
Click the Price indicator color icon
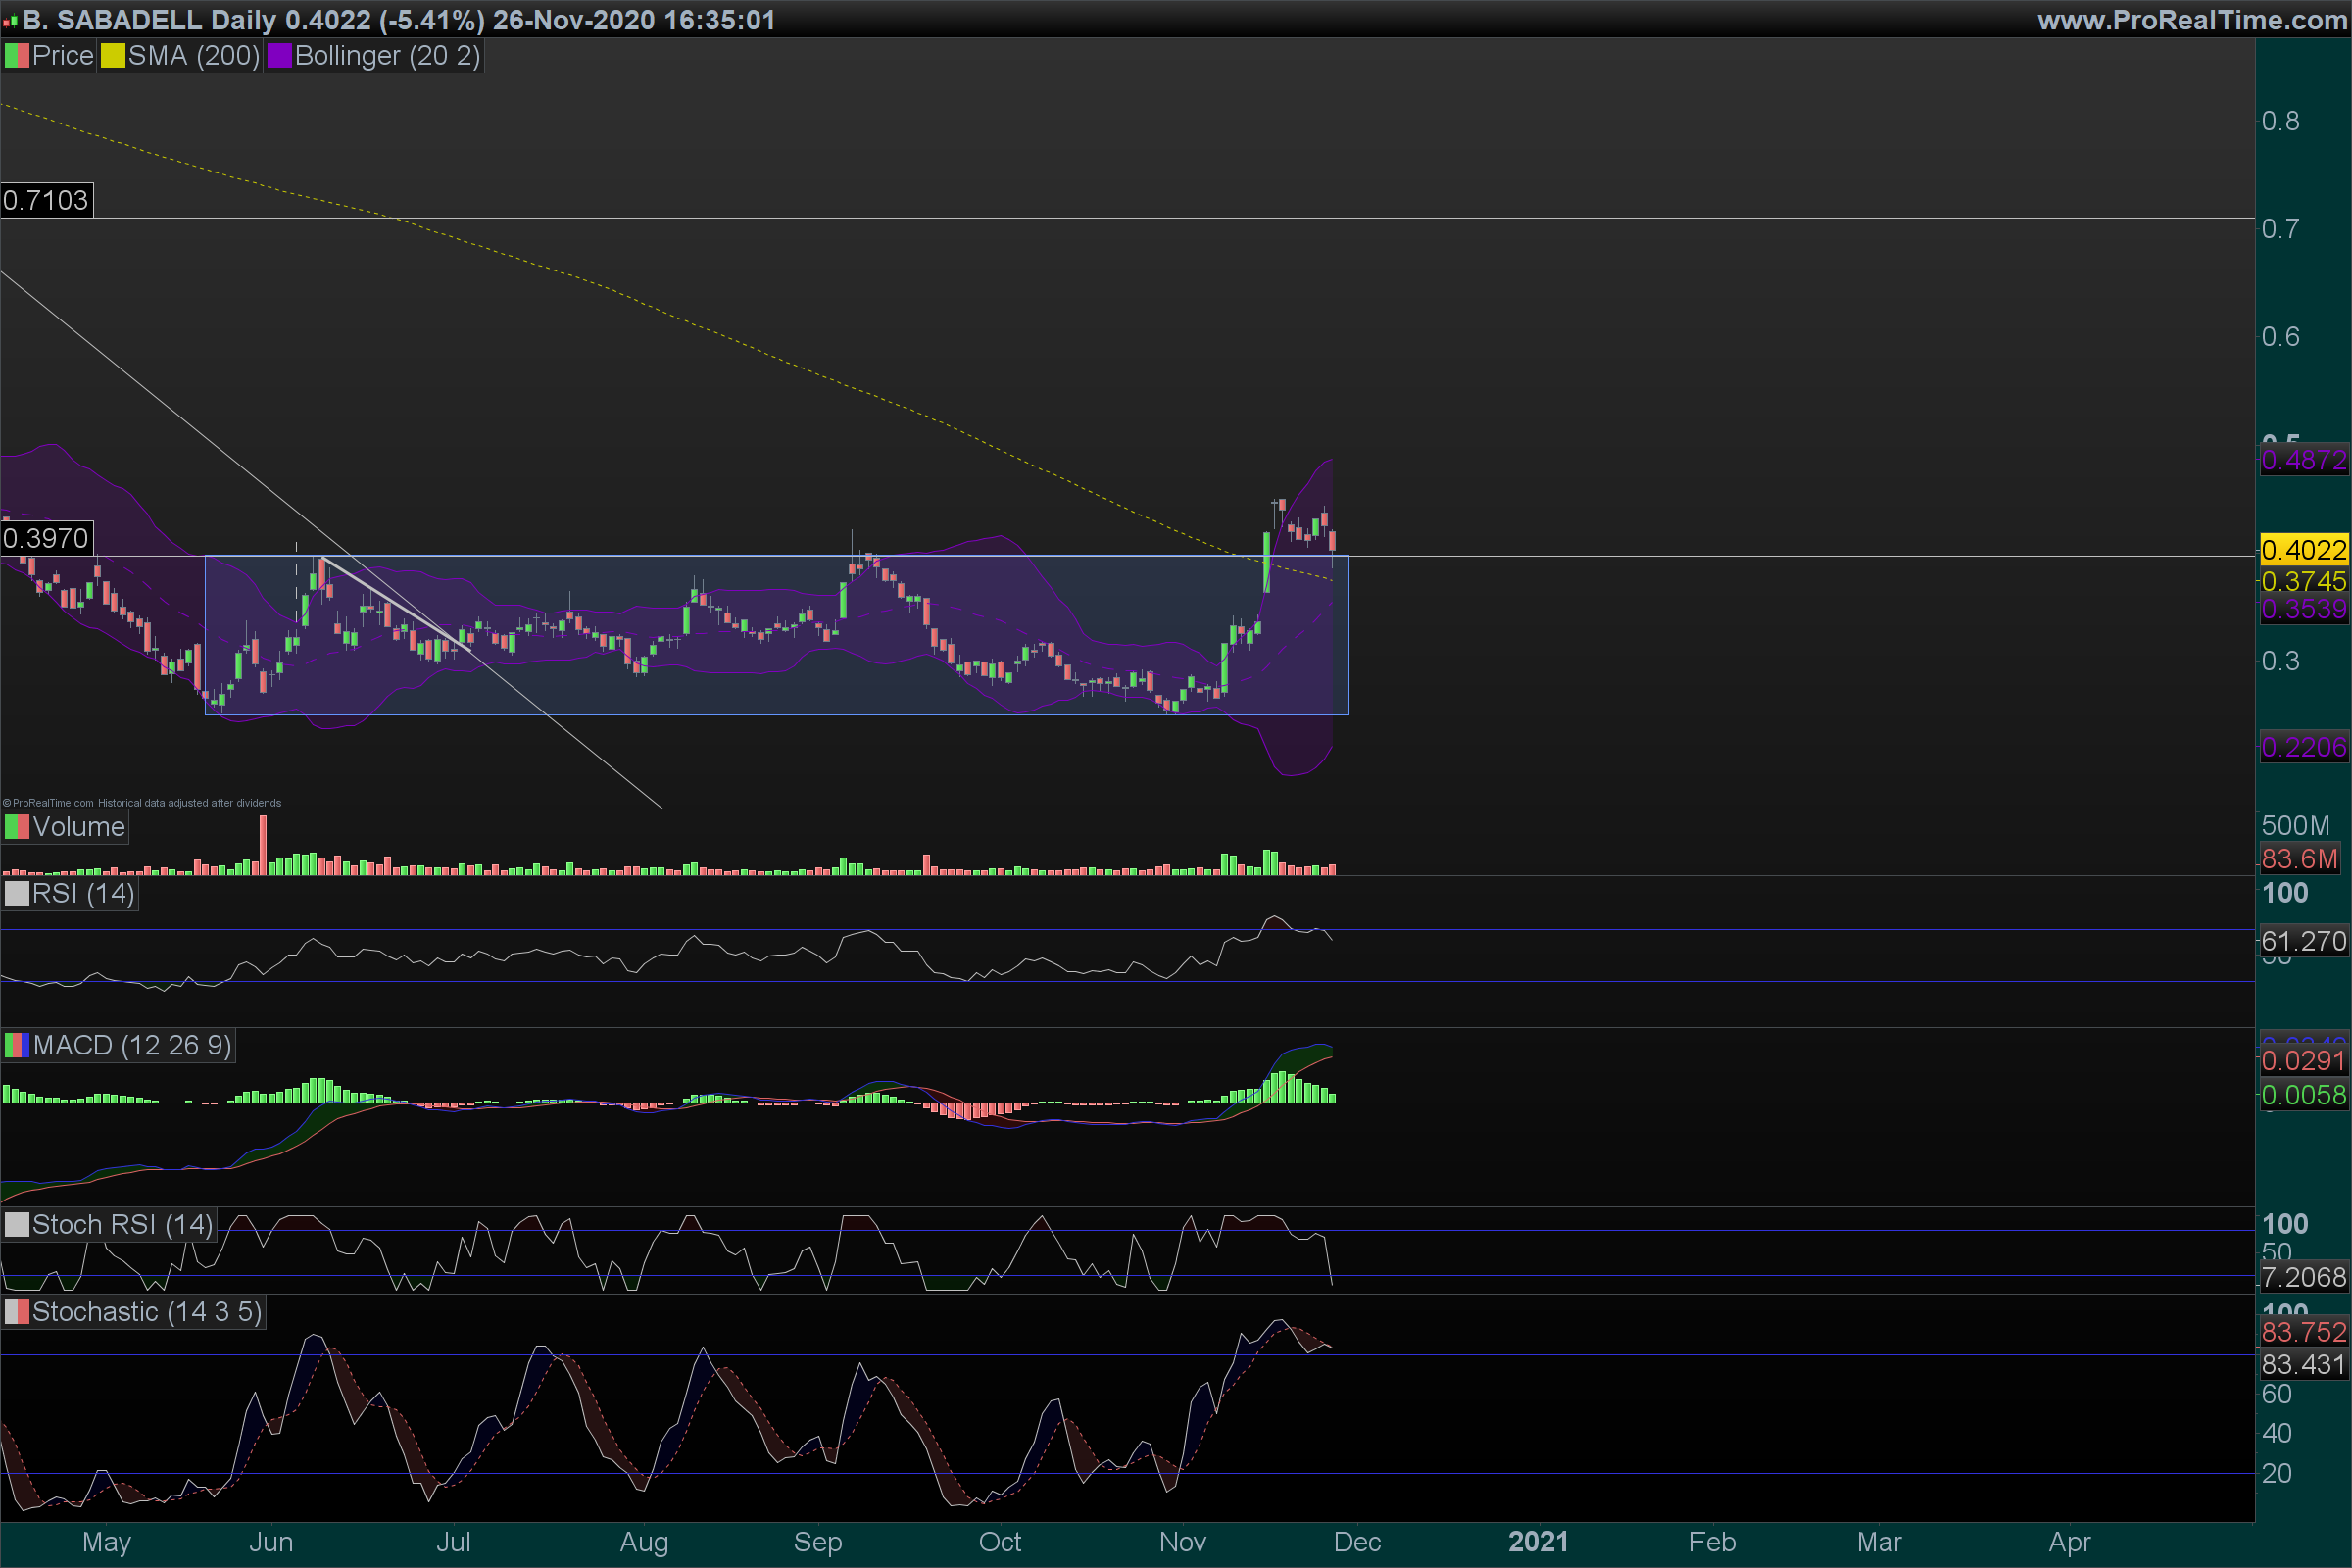(x=17, y=56)
